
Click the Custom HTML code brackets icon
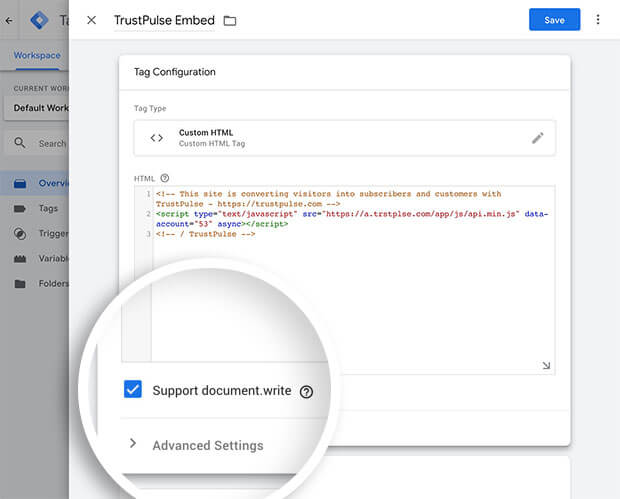pyautogui.click(x=157, y=138)
